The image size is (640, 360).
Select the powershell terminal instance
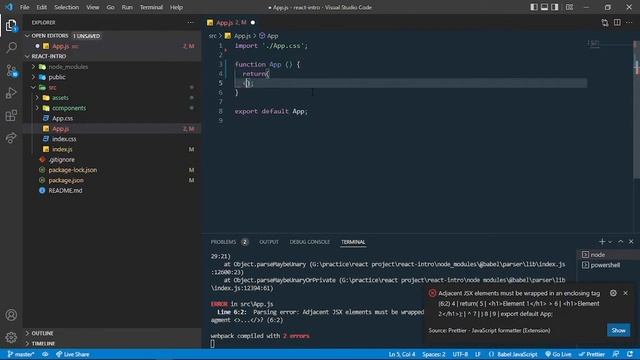click(607, 265)
